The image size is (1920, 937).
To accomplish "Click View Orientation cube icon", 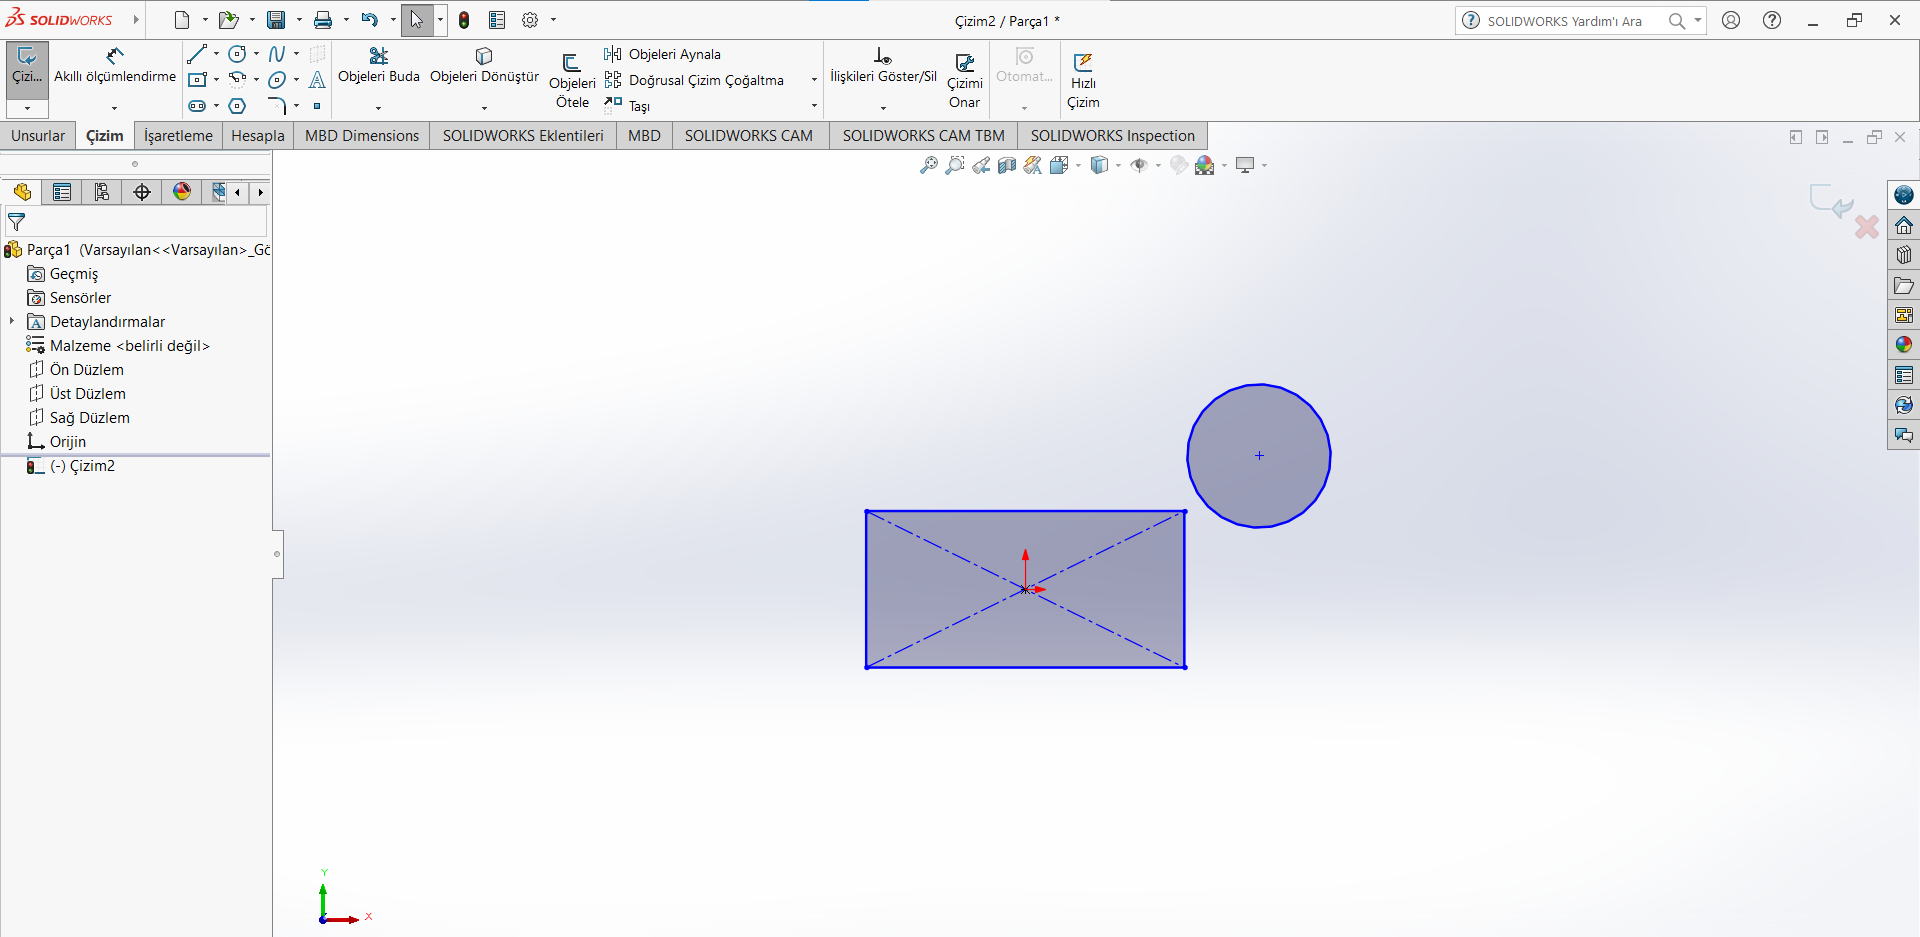I will pos(1060,165).
